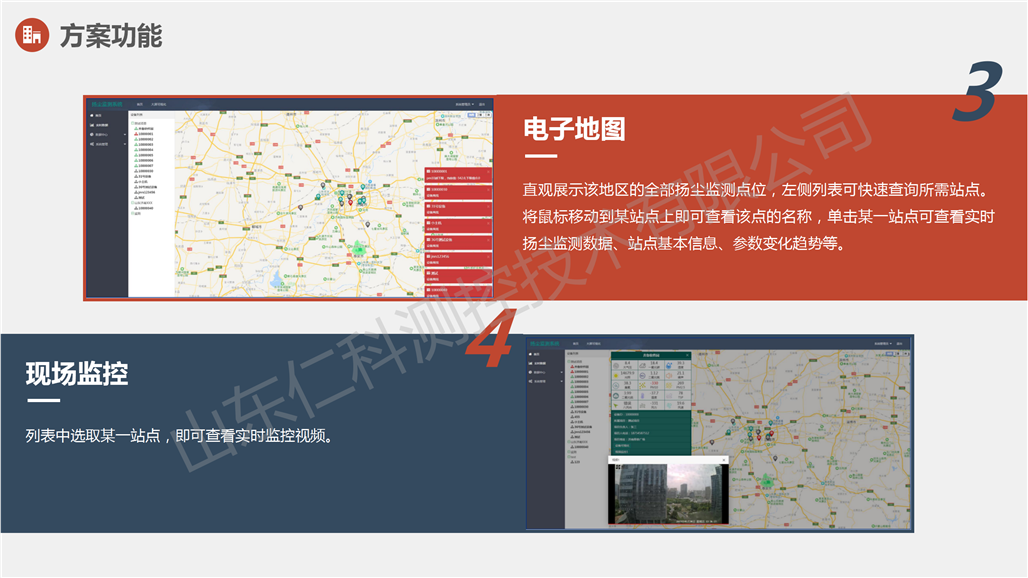This screenshot has height=578, width=1028.
Task: Click fullscreen icon in video top-left corner
Action: (x=618, y=467)
